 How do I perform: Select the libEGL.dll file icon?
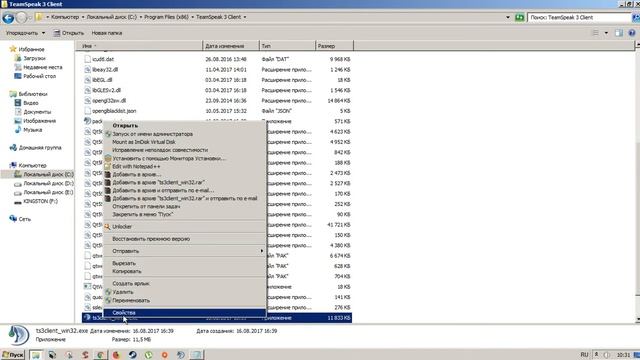click(x=87, y=80)
